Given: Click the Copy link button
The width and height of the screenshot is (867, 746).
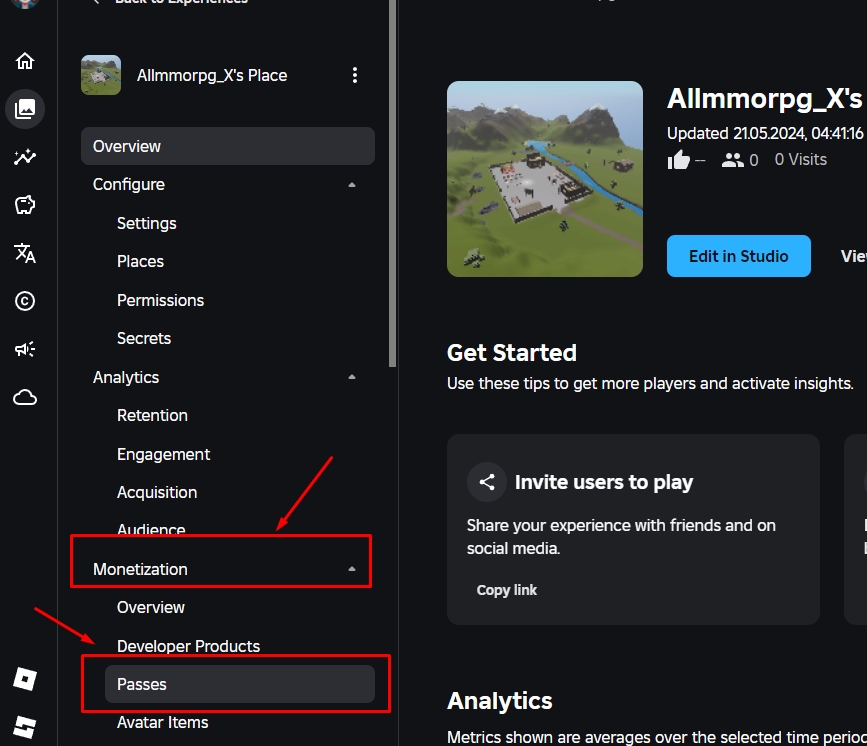Looking at the screenshot, I should tap(506, 590).
